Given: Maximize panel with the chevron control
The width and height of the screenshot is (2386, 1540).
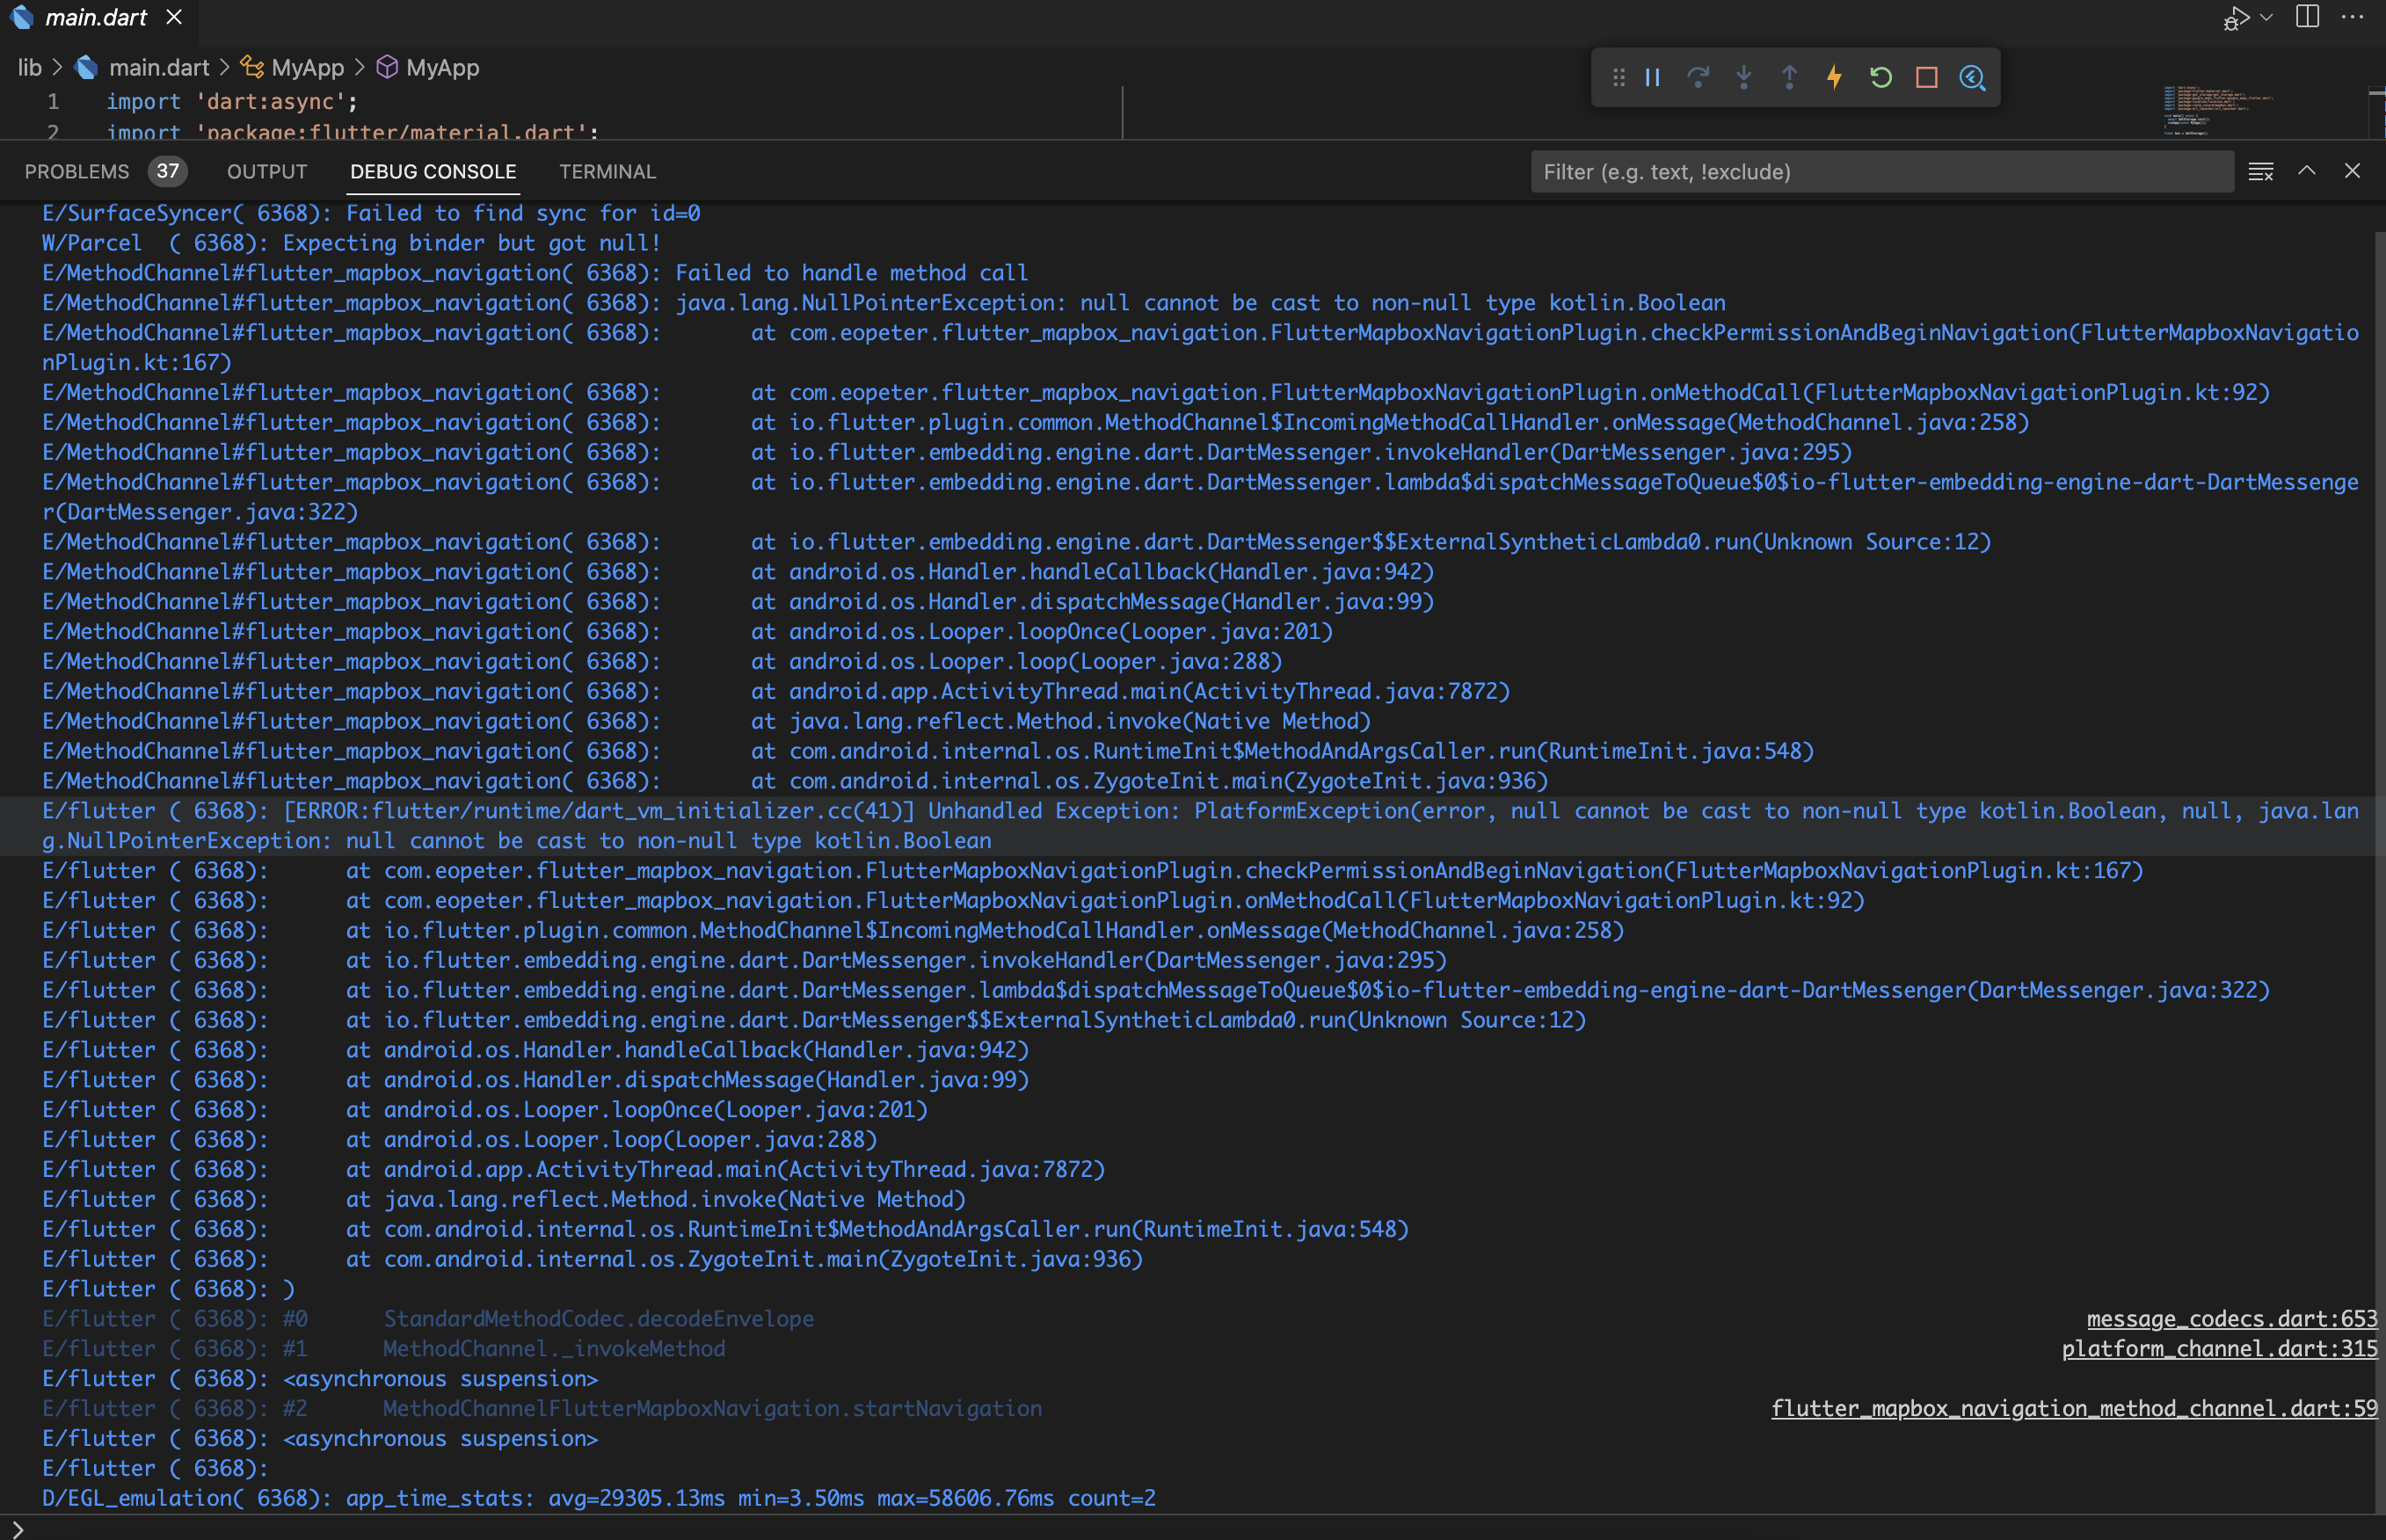Looking at the screenshot, I should pyautogui.click(x=2306, y=171).
